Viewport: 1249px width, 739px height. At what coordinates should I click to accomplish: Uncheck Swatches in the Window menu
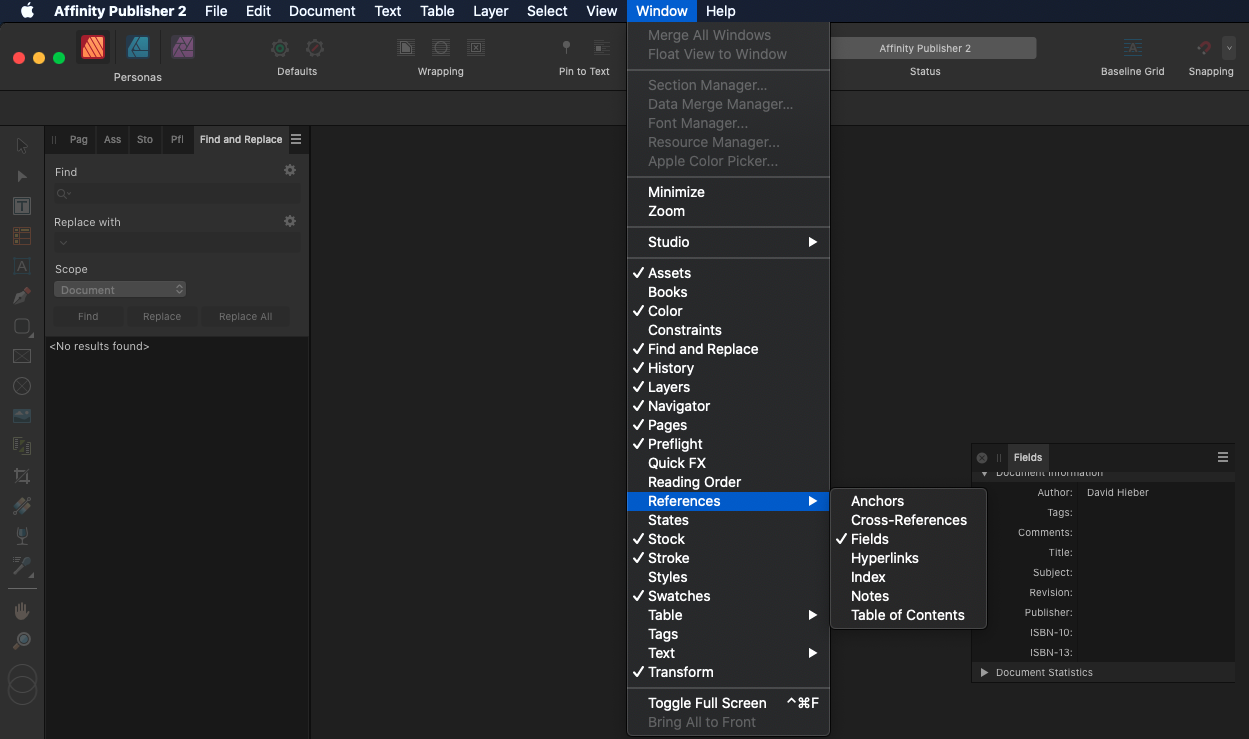[728, 596]
